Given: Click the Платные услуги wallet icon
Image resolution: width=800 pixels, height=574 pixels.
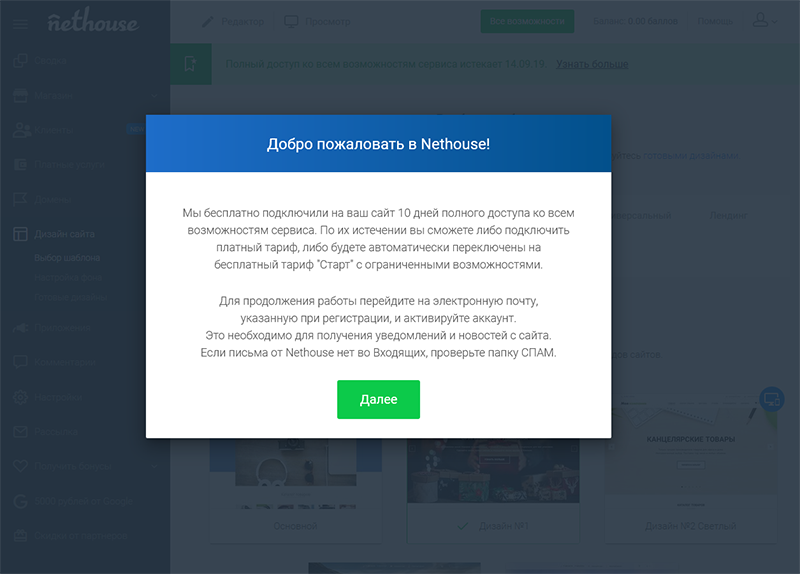Looking at the screenshot, I should click(20, 165).
